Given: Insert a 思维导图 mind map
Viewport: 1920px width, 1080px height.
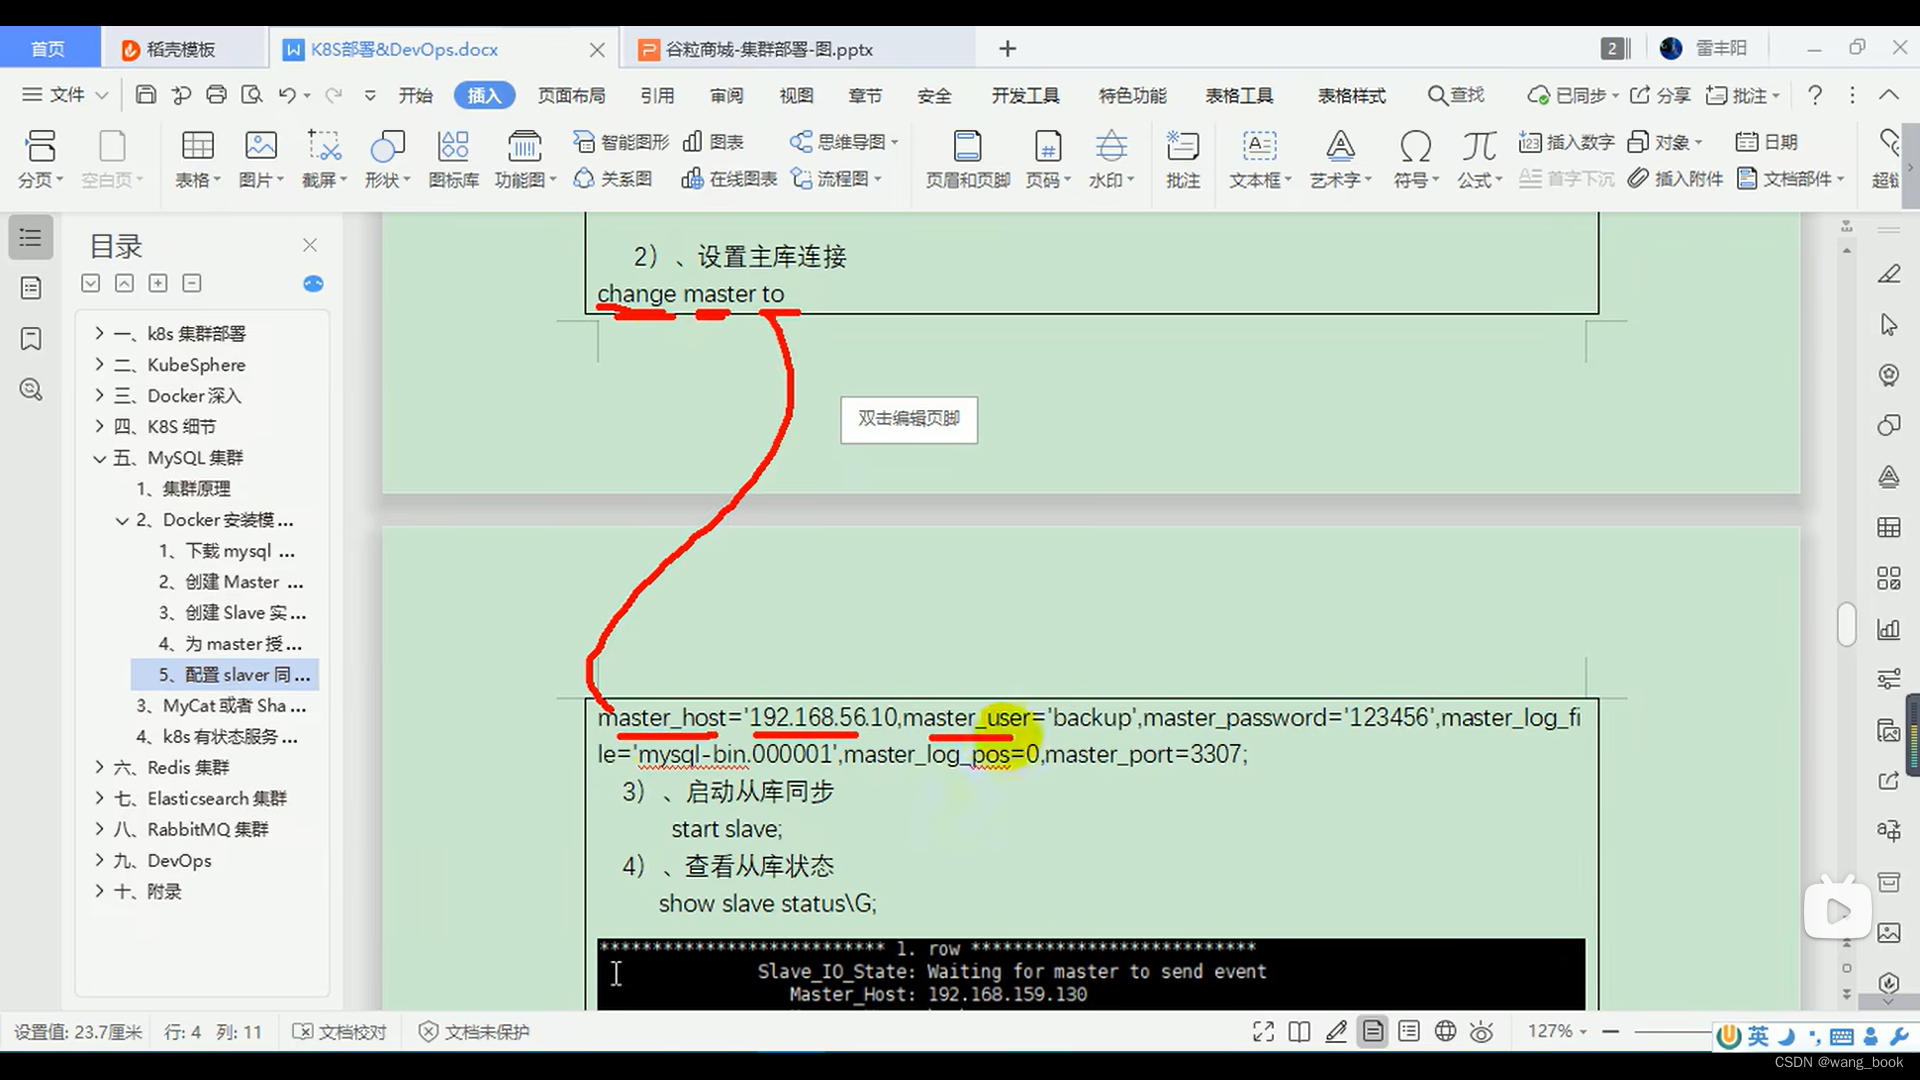Looking at the screenshot, I should click(x=844, y=142).
